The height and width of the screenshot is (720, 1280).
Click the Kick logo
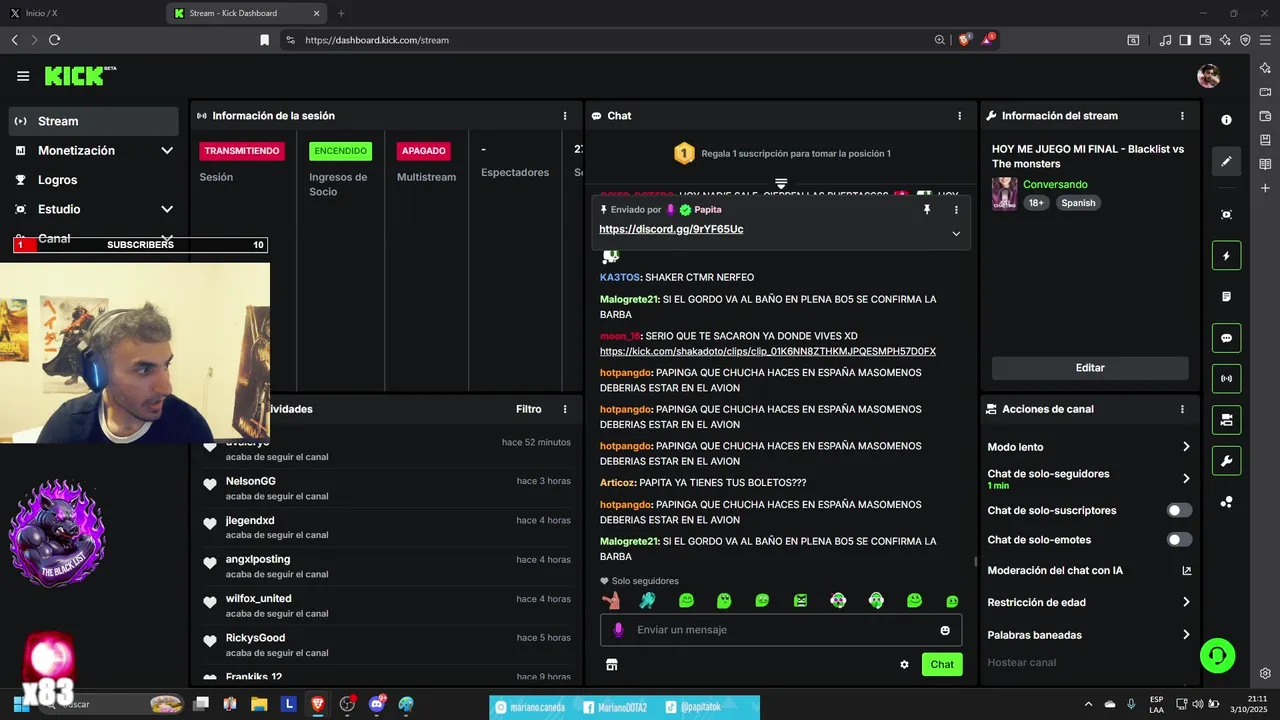pyautogui.click(x=80, y=76)
